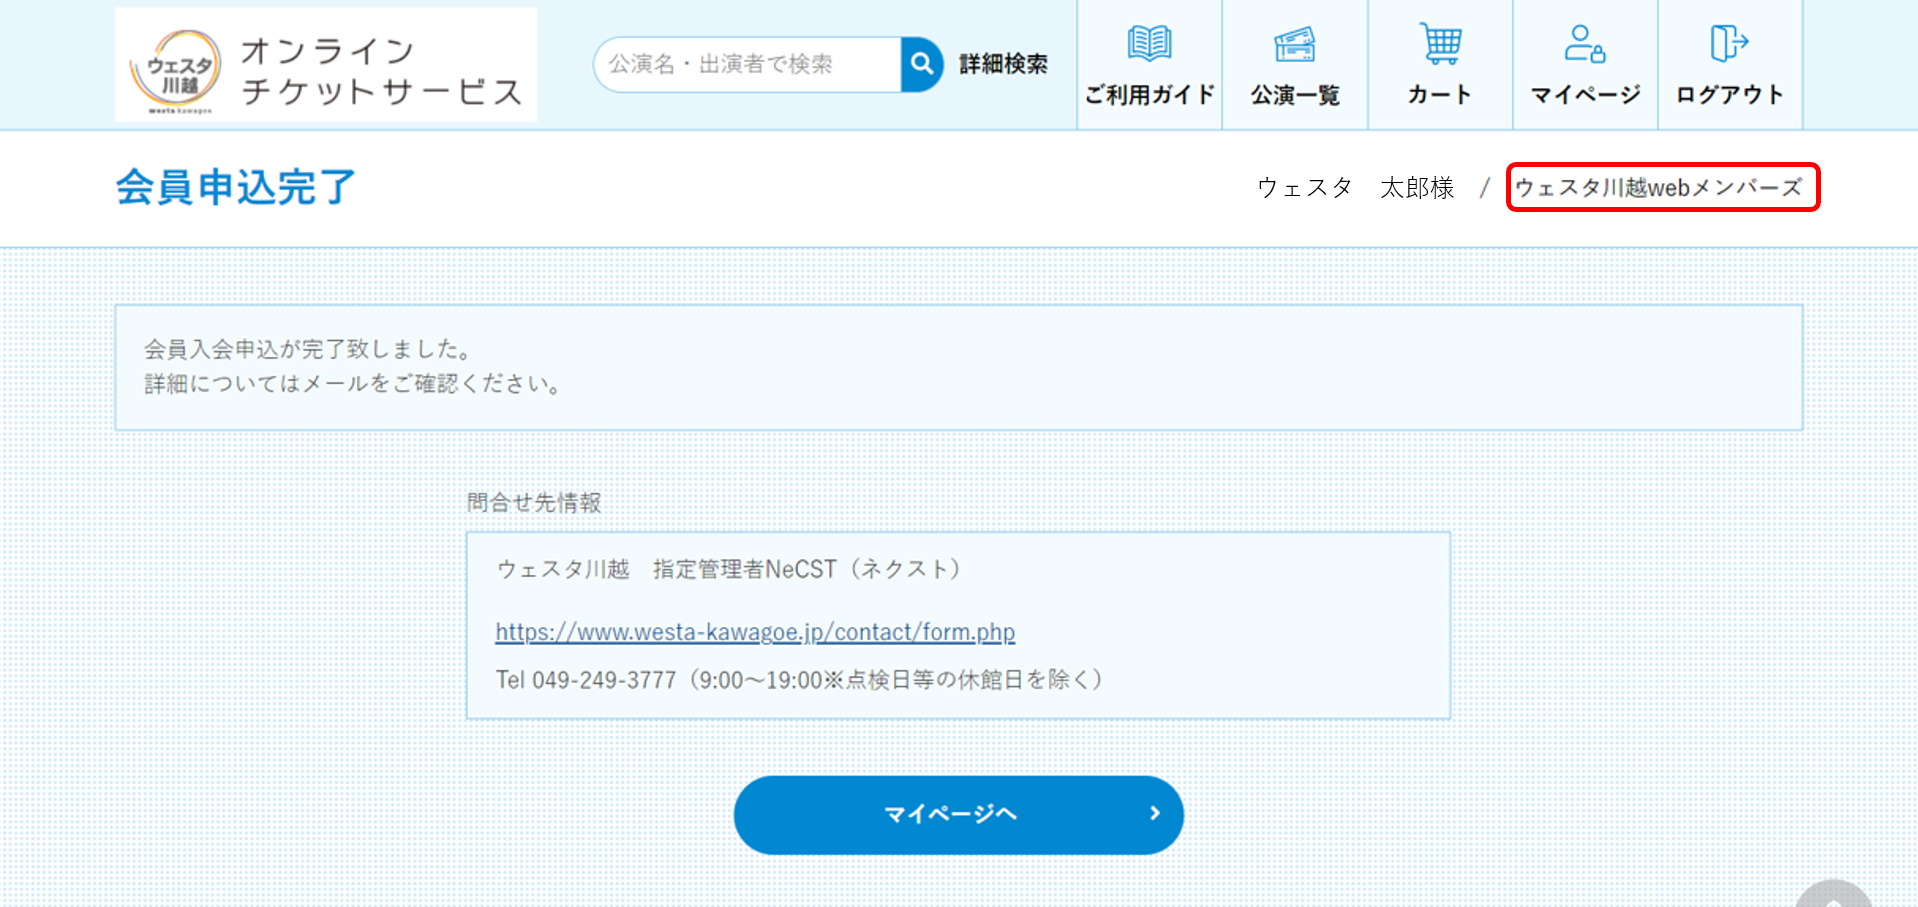Click the 問合せ先情報 label
This screenshot has height=907, width=1918.
coord(534,502)
